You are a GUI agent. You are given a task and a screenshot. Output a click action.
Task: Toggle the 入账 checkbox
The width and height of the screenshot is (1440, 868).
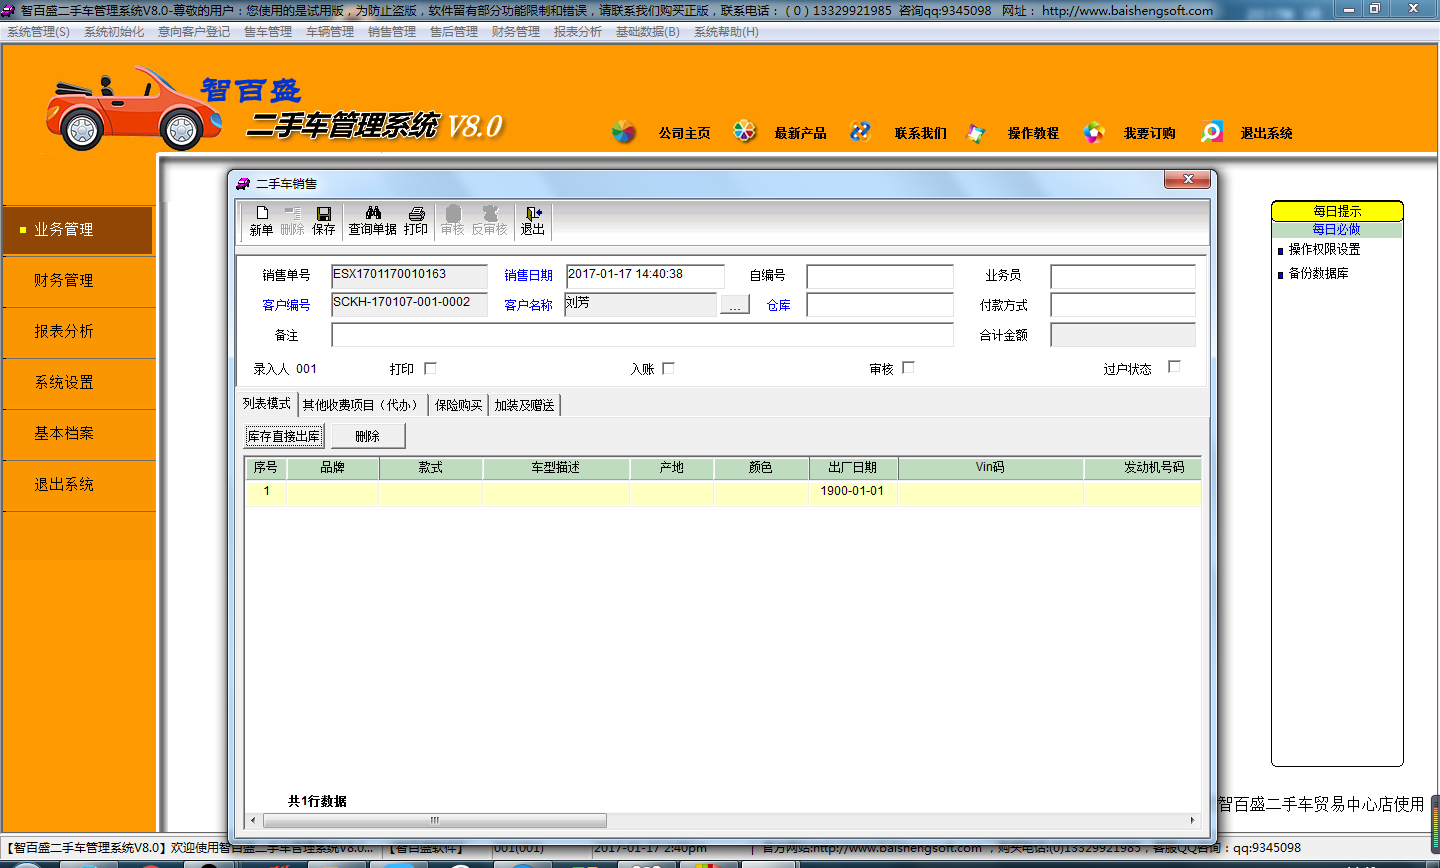coord(668,368)
